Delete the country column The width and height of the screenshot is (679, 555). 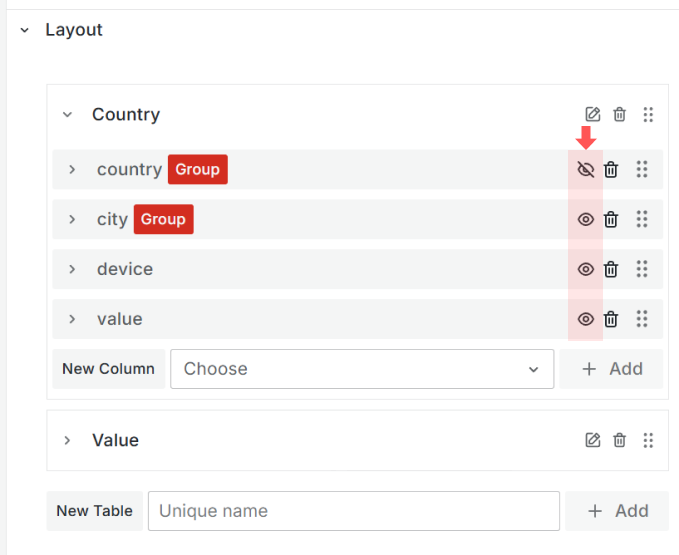[x=611, y=169]
